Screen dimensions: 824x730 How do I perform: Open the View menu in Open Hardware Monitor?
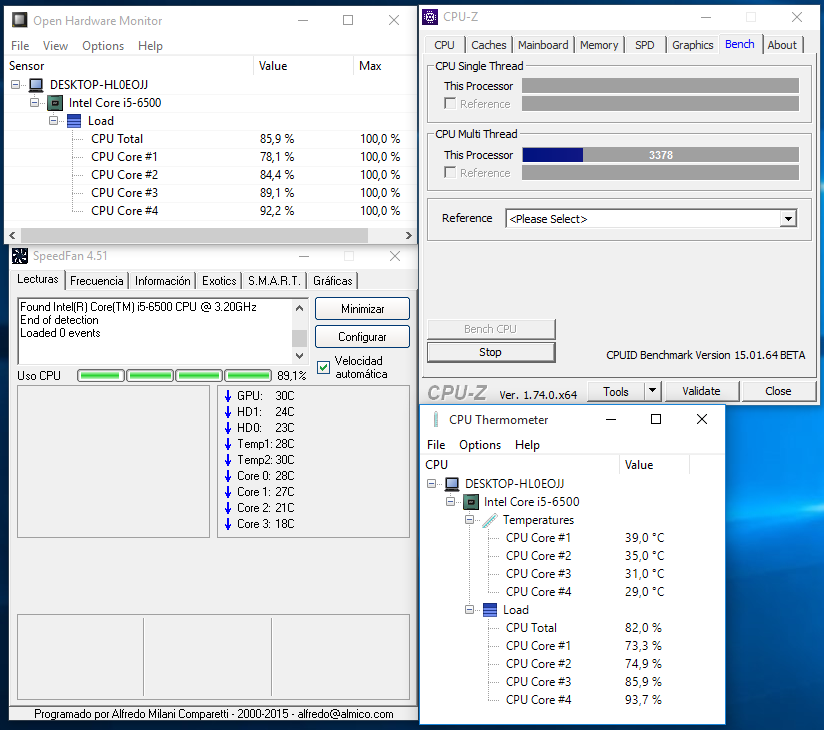[55, 46]
